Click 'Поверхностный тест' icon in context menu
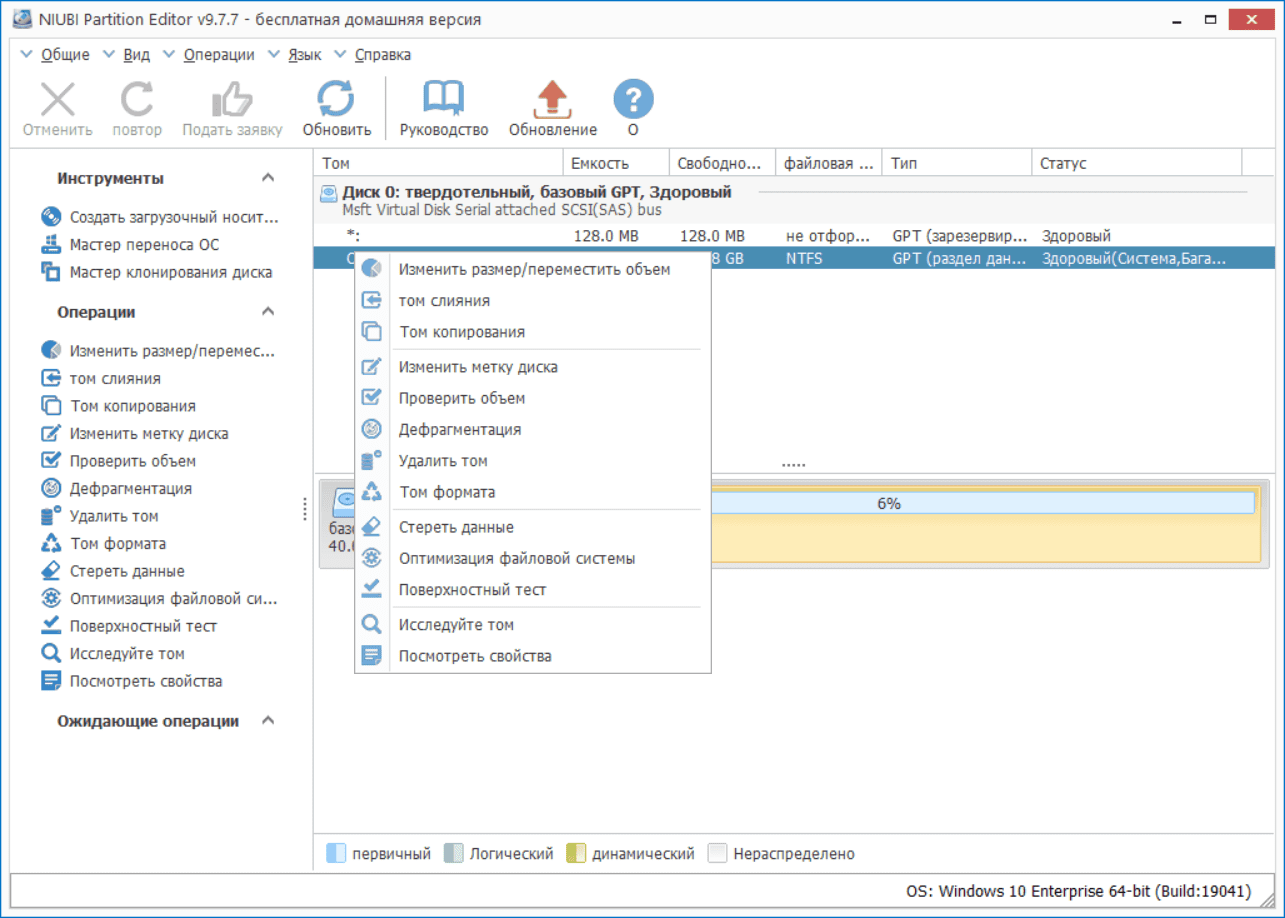Image resolution: width=1285 pixels, height=918 pixels. [x=371, y=589]
